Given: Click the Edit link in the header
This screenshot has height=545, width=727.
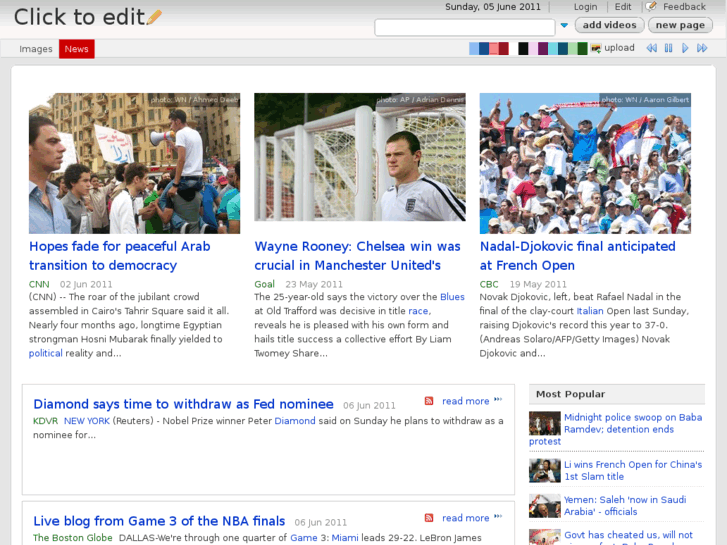Looking at the screenshot, I should (623, 6).
